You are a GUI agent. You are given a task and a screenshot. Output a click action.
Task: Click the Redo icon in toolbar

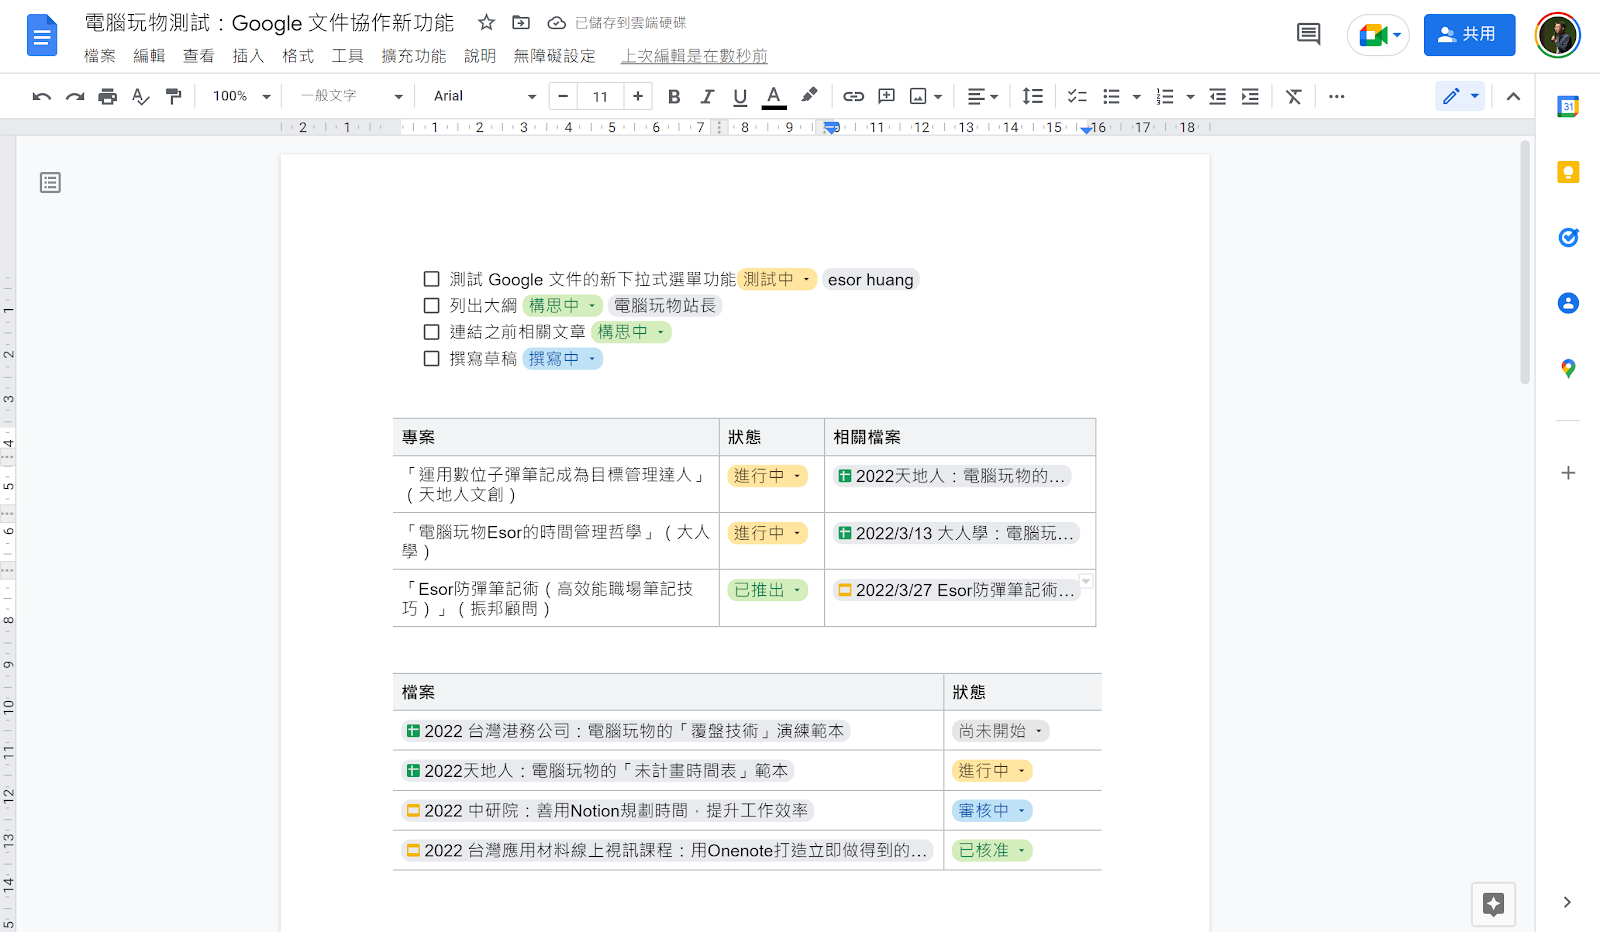click(75, 96)
